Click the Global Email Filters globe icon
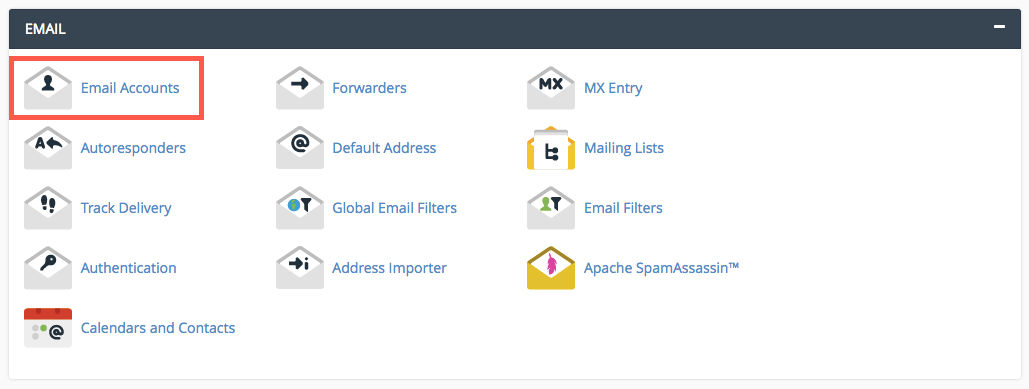This screenshot has width=1029, height=389. tap(300, 208)
